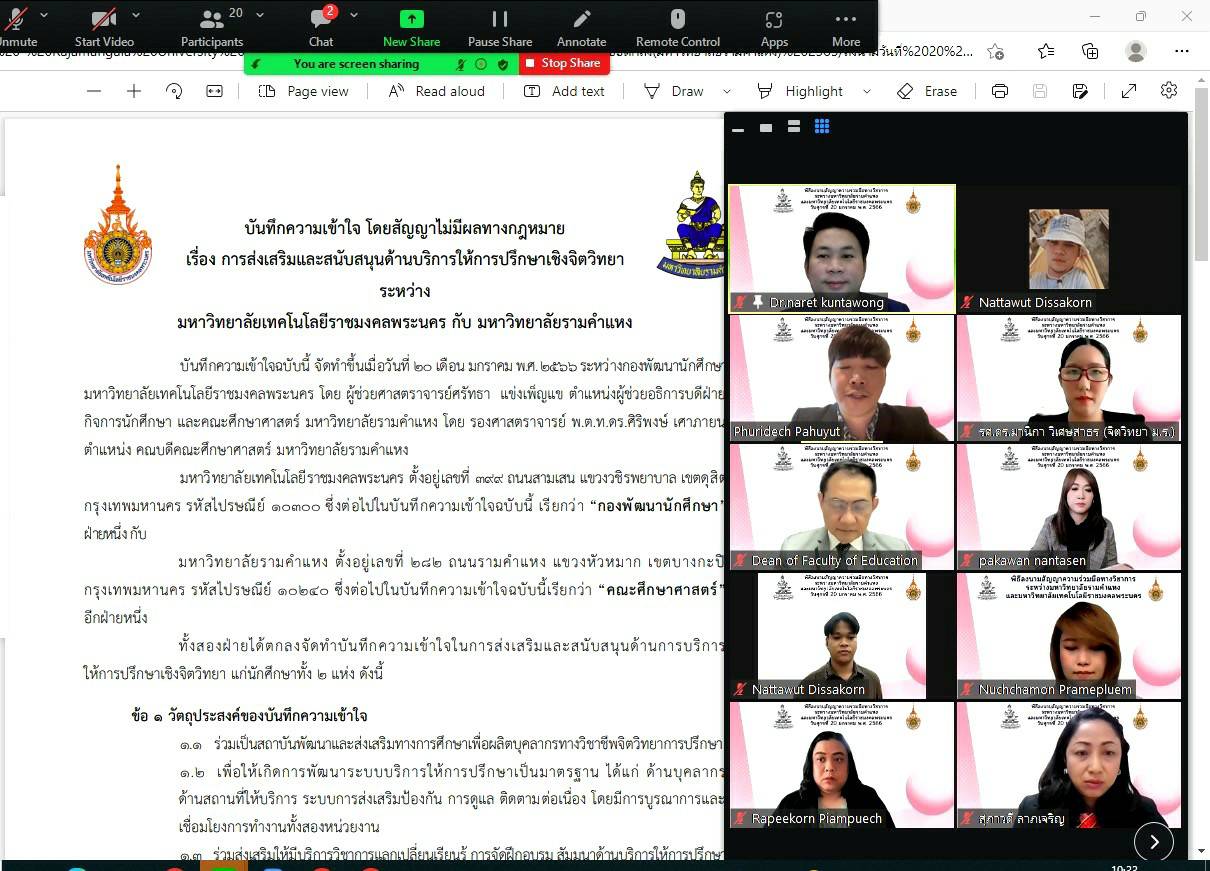Open PDF viewer settings gear
Viewport: 1210px width, 871px height.
tap(1169, 91)
